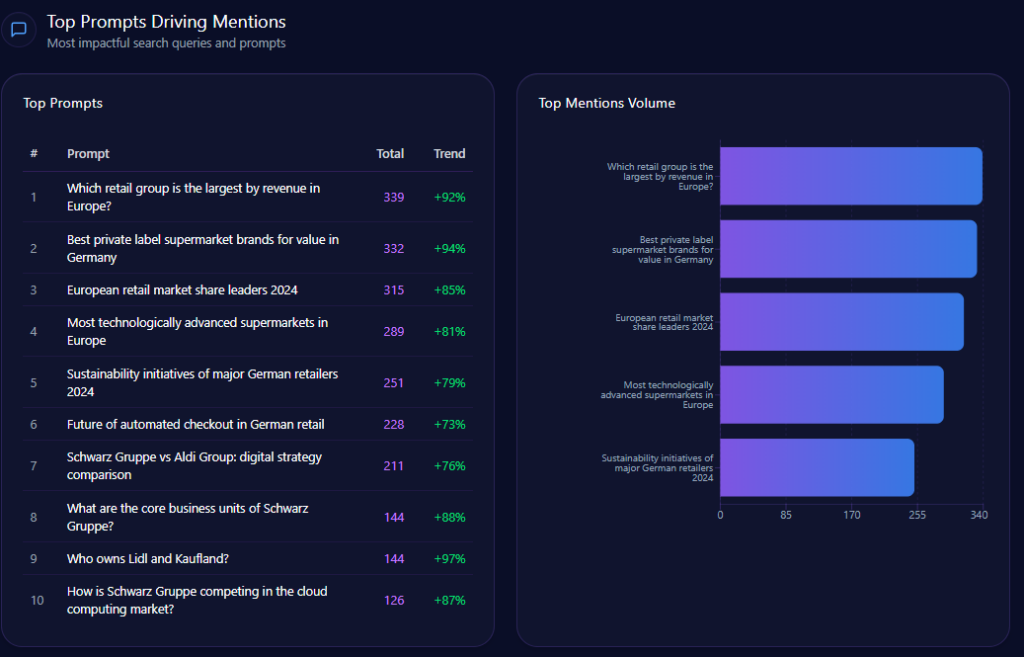The height and width of the screenshot is (657, 1024).
Task: Select 'Future of automated checkout in German retail'
Action: 196,424
